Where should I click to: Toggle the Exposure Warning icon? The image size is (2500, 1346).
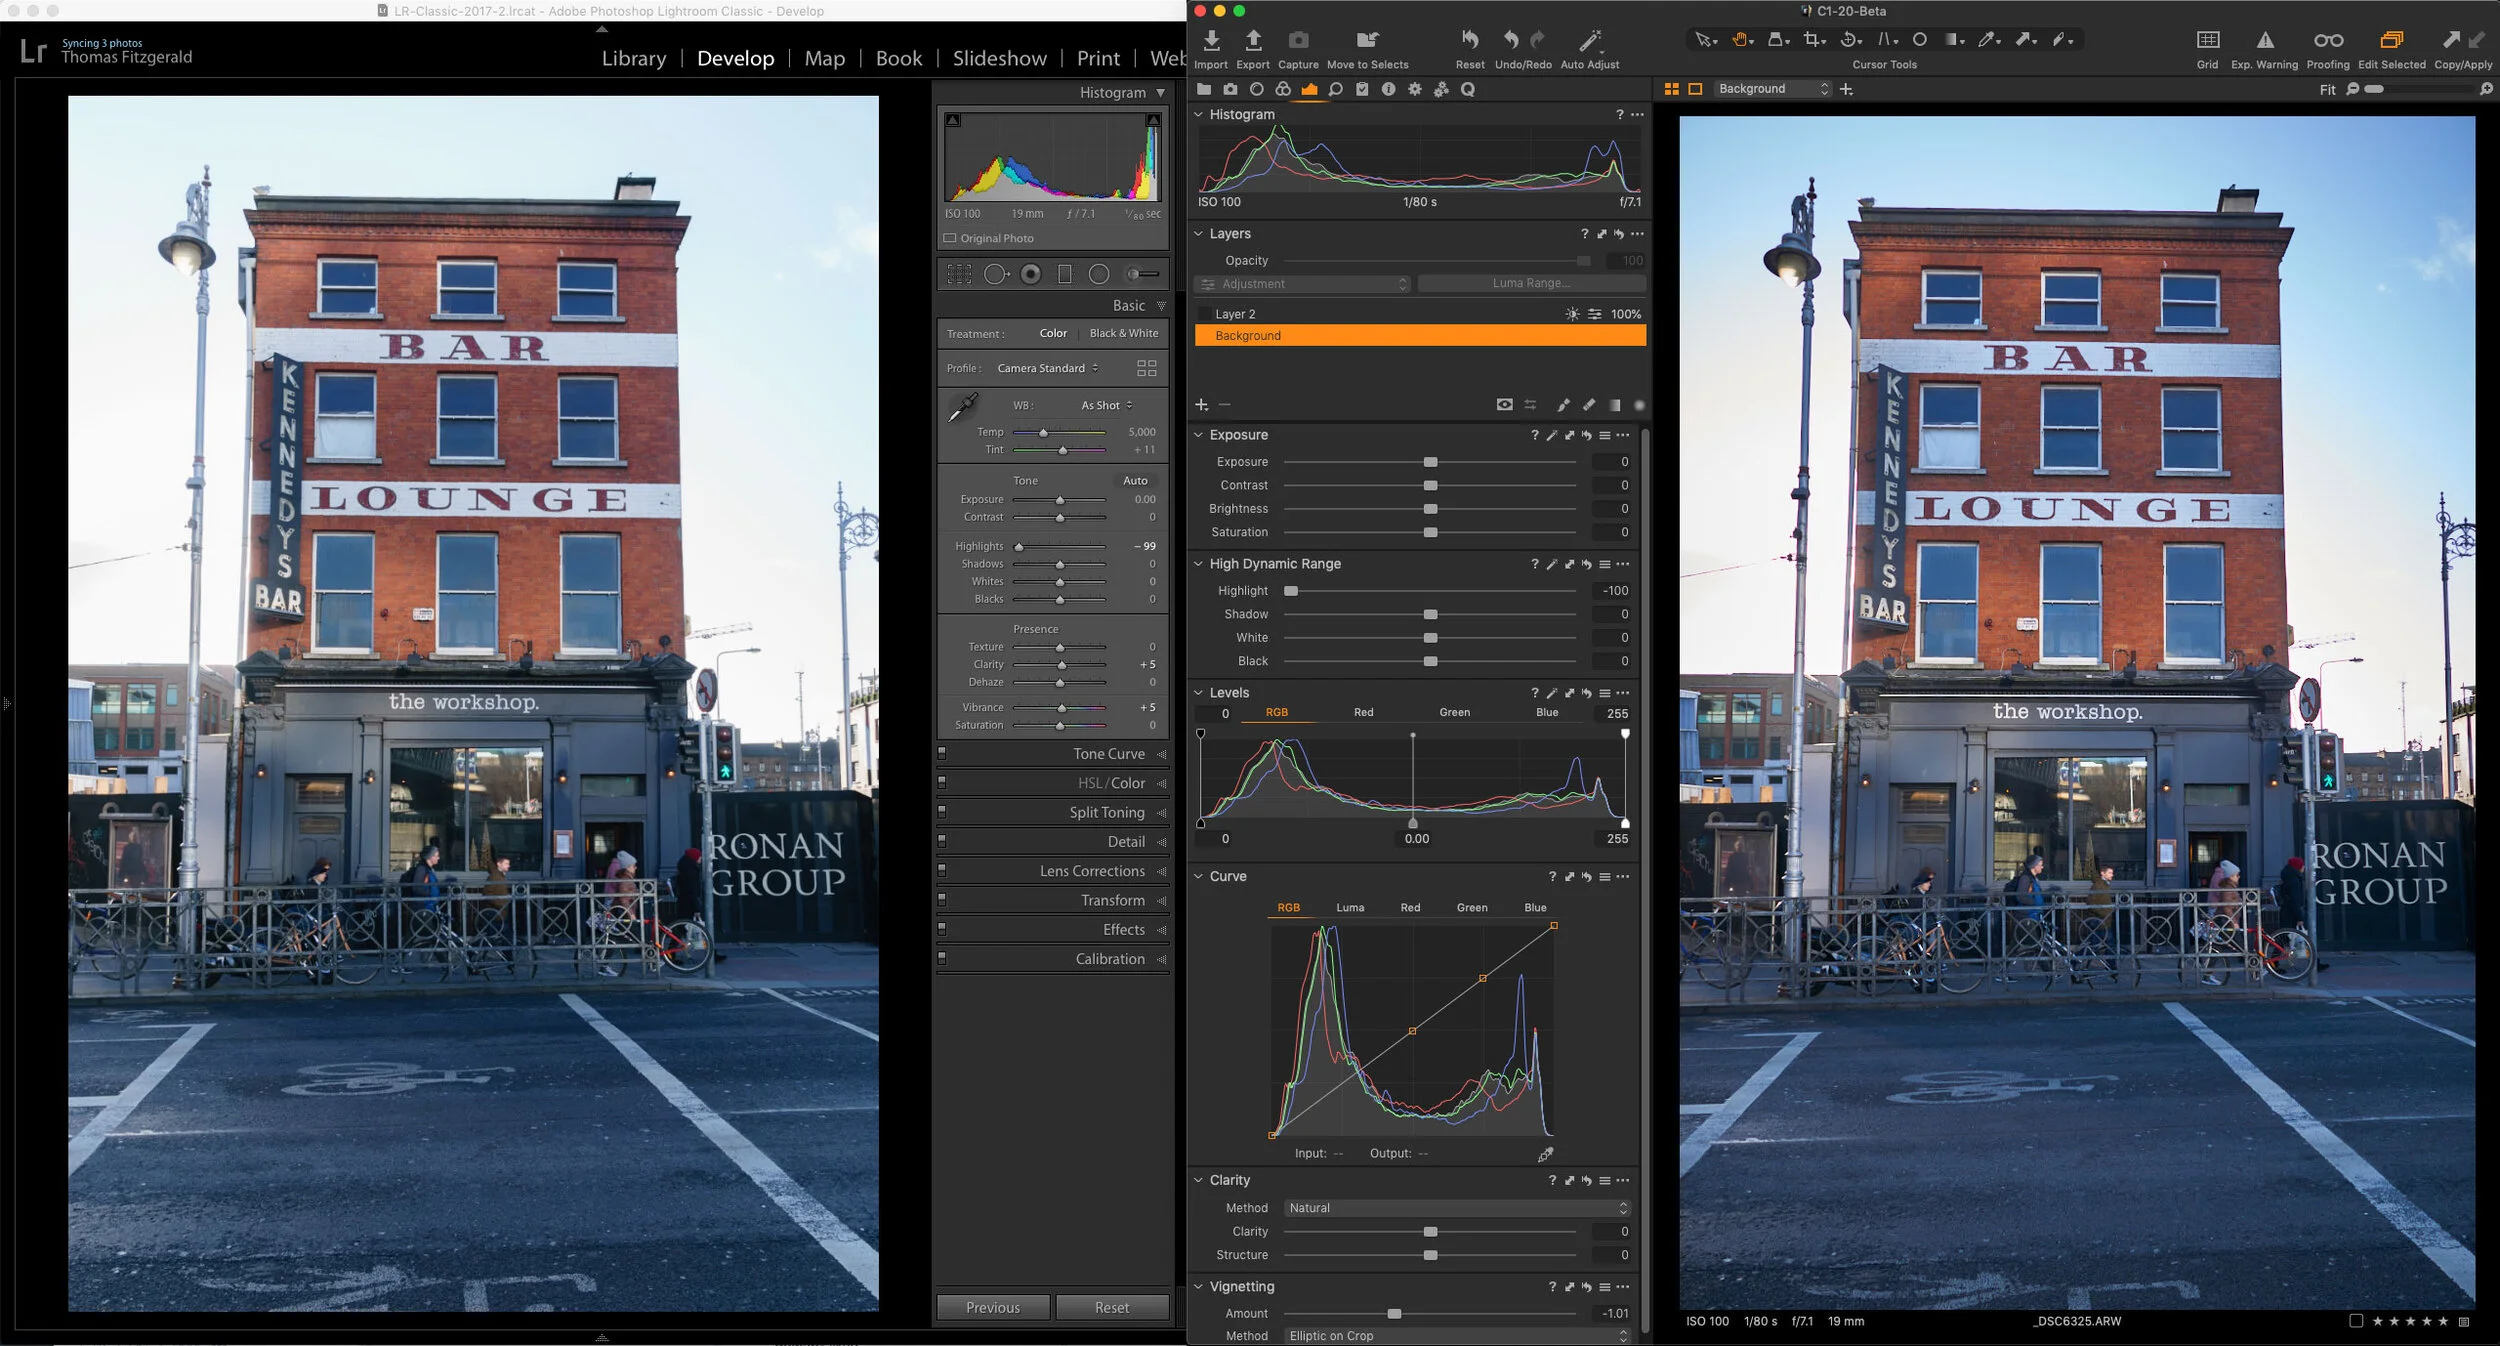[2265, 41]
